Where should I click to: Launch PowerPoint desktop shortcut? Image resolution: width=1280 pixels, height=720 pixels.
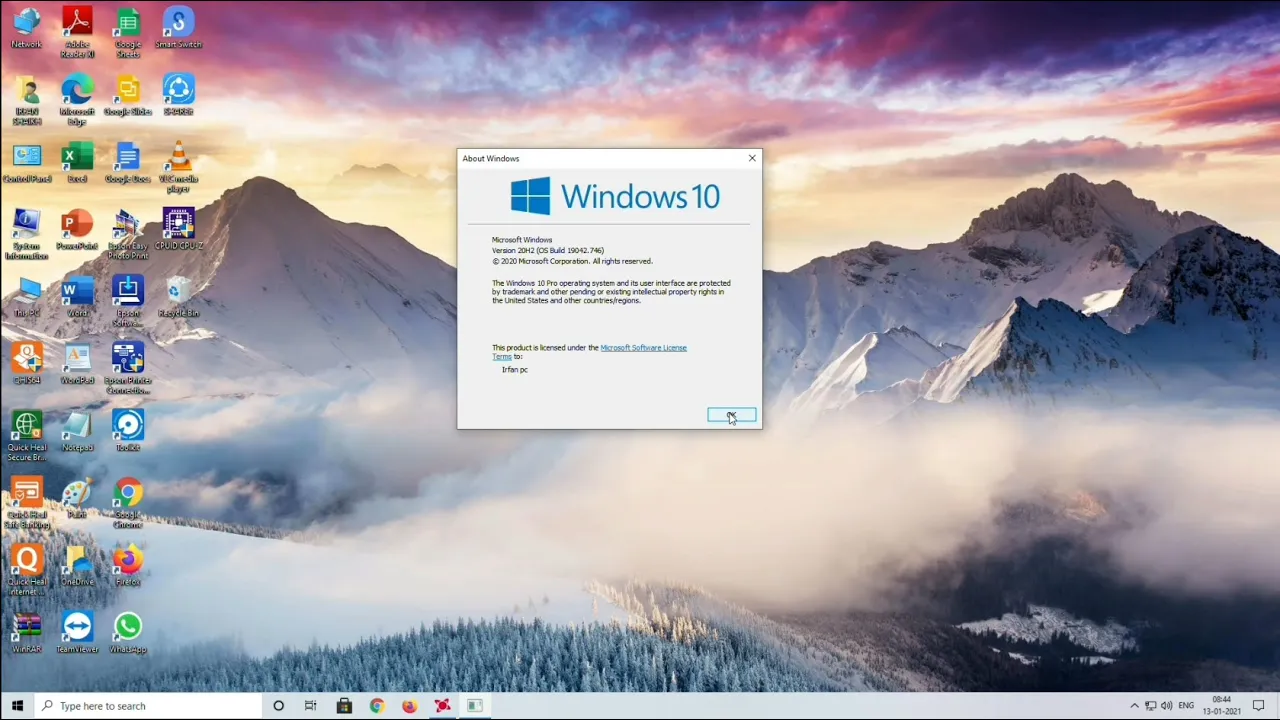[77, 230]
